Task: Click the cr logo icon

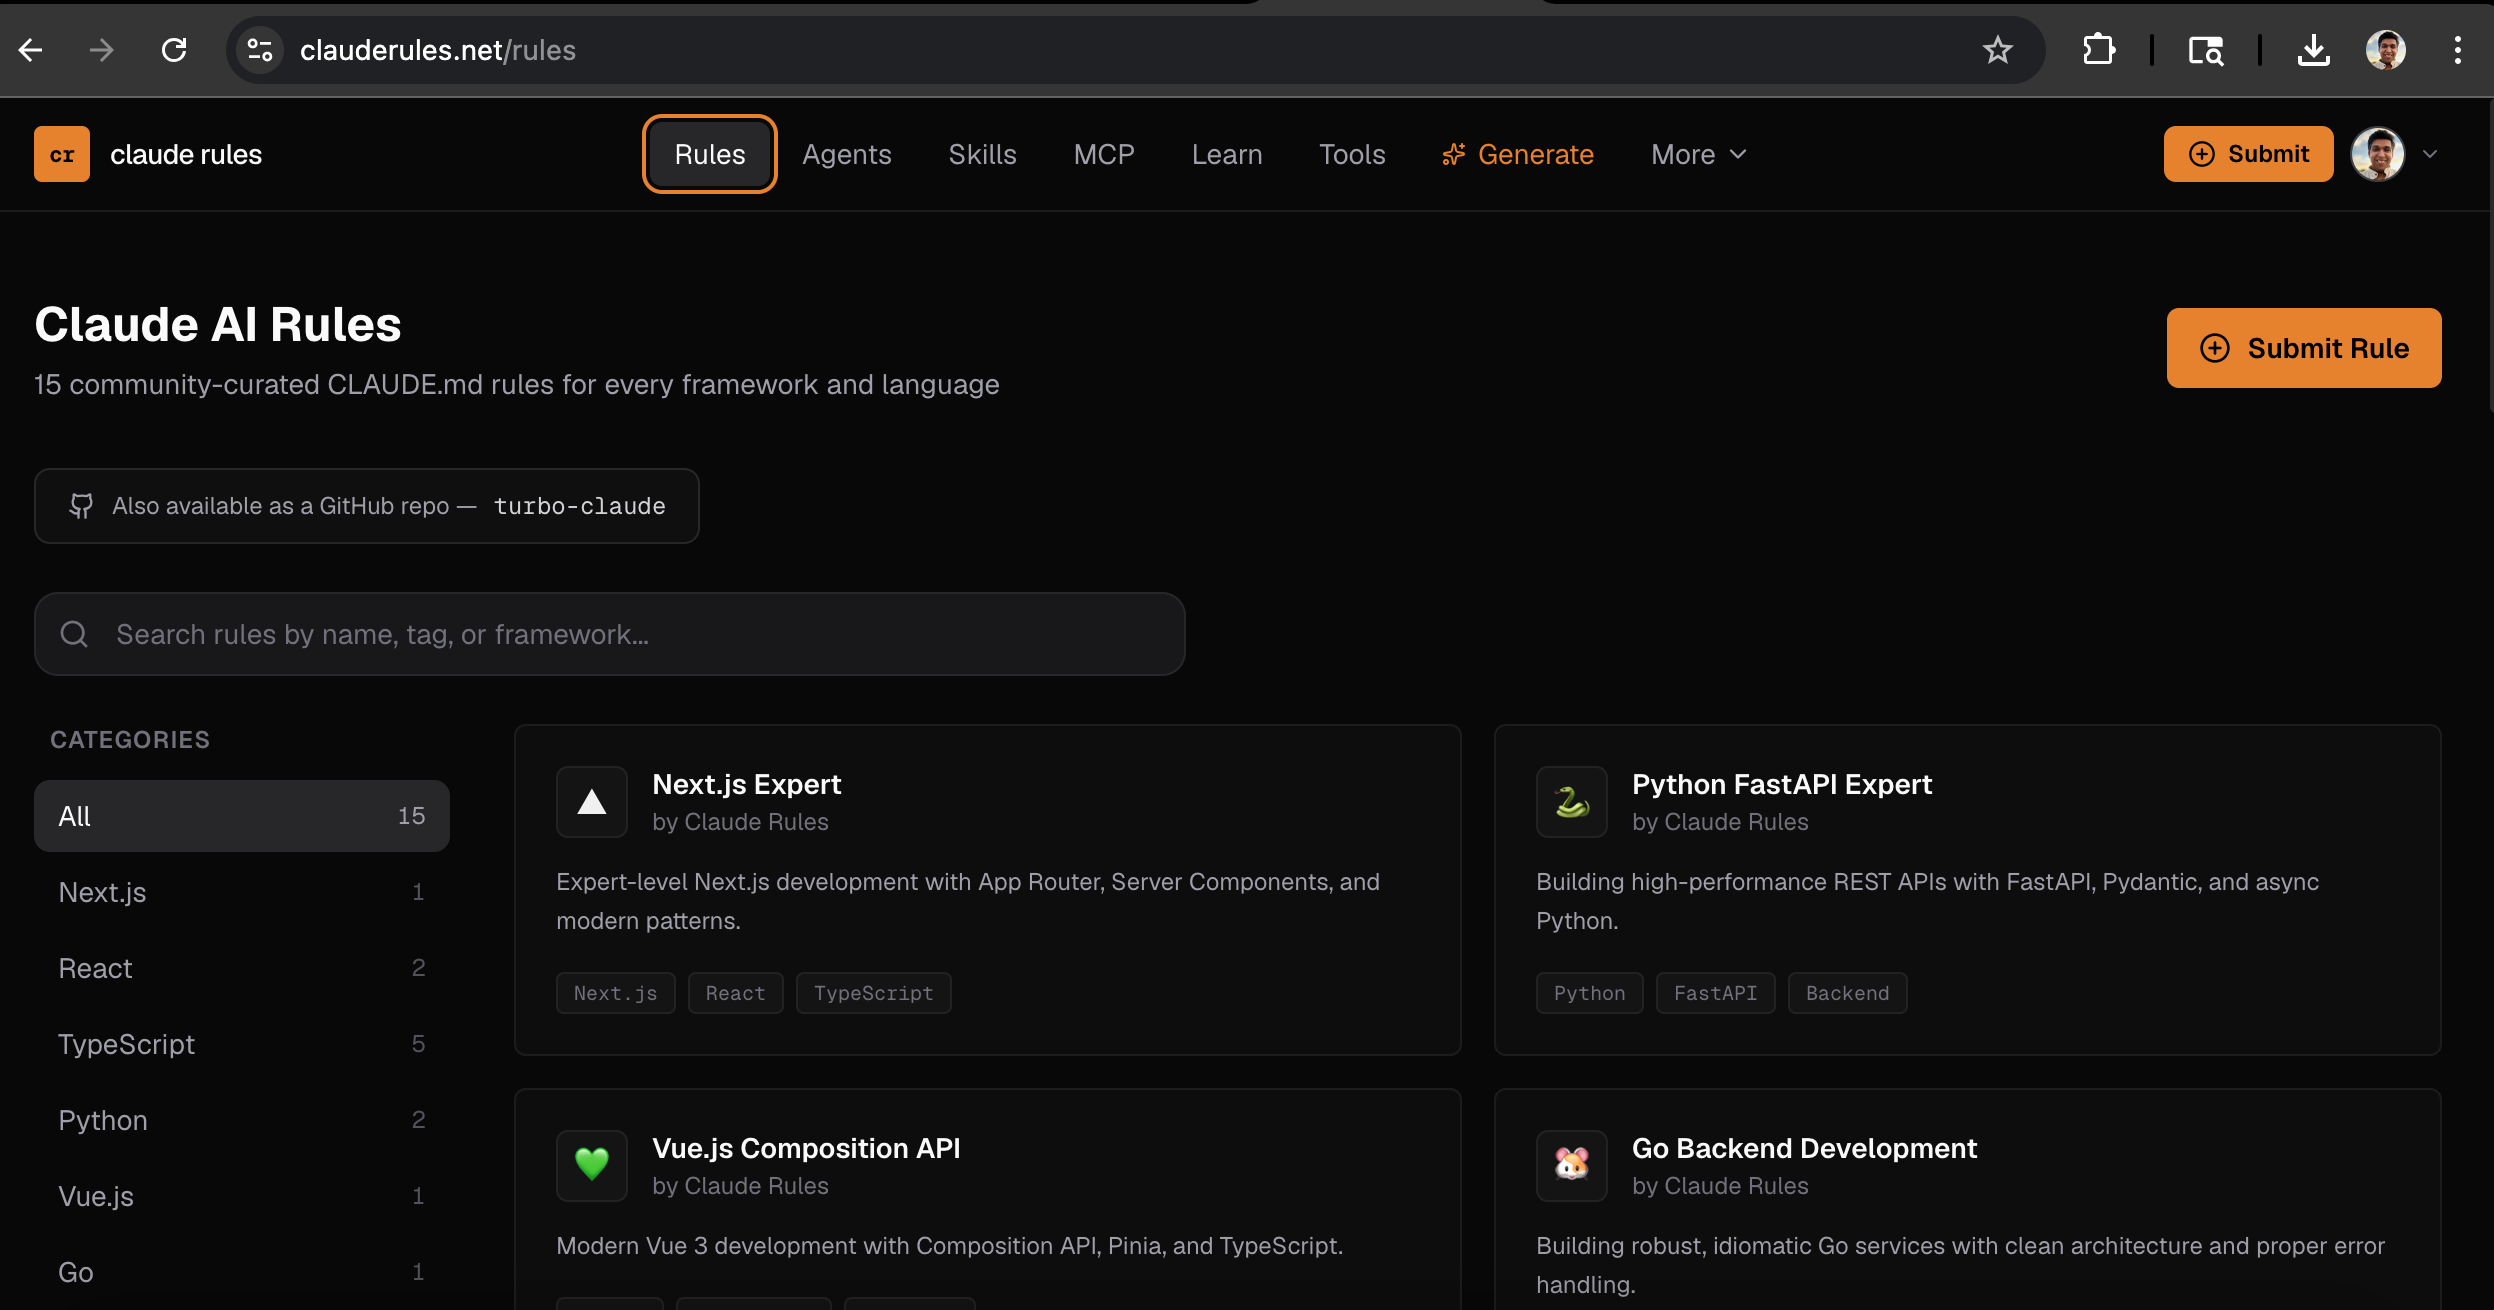Action: [x=62, y=154]
